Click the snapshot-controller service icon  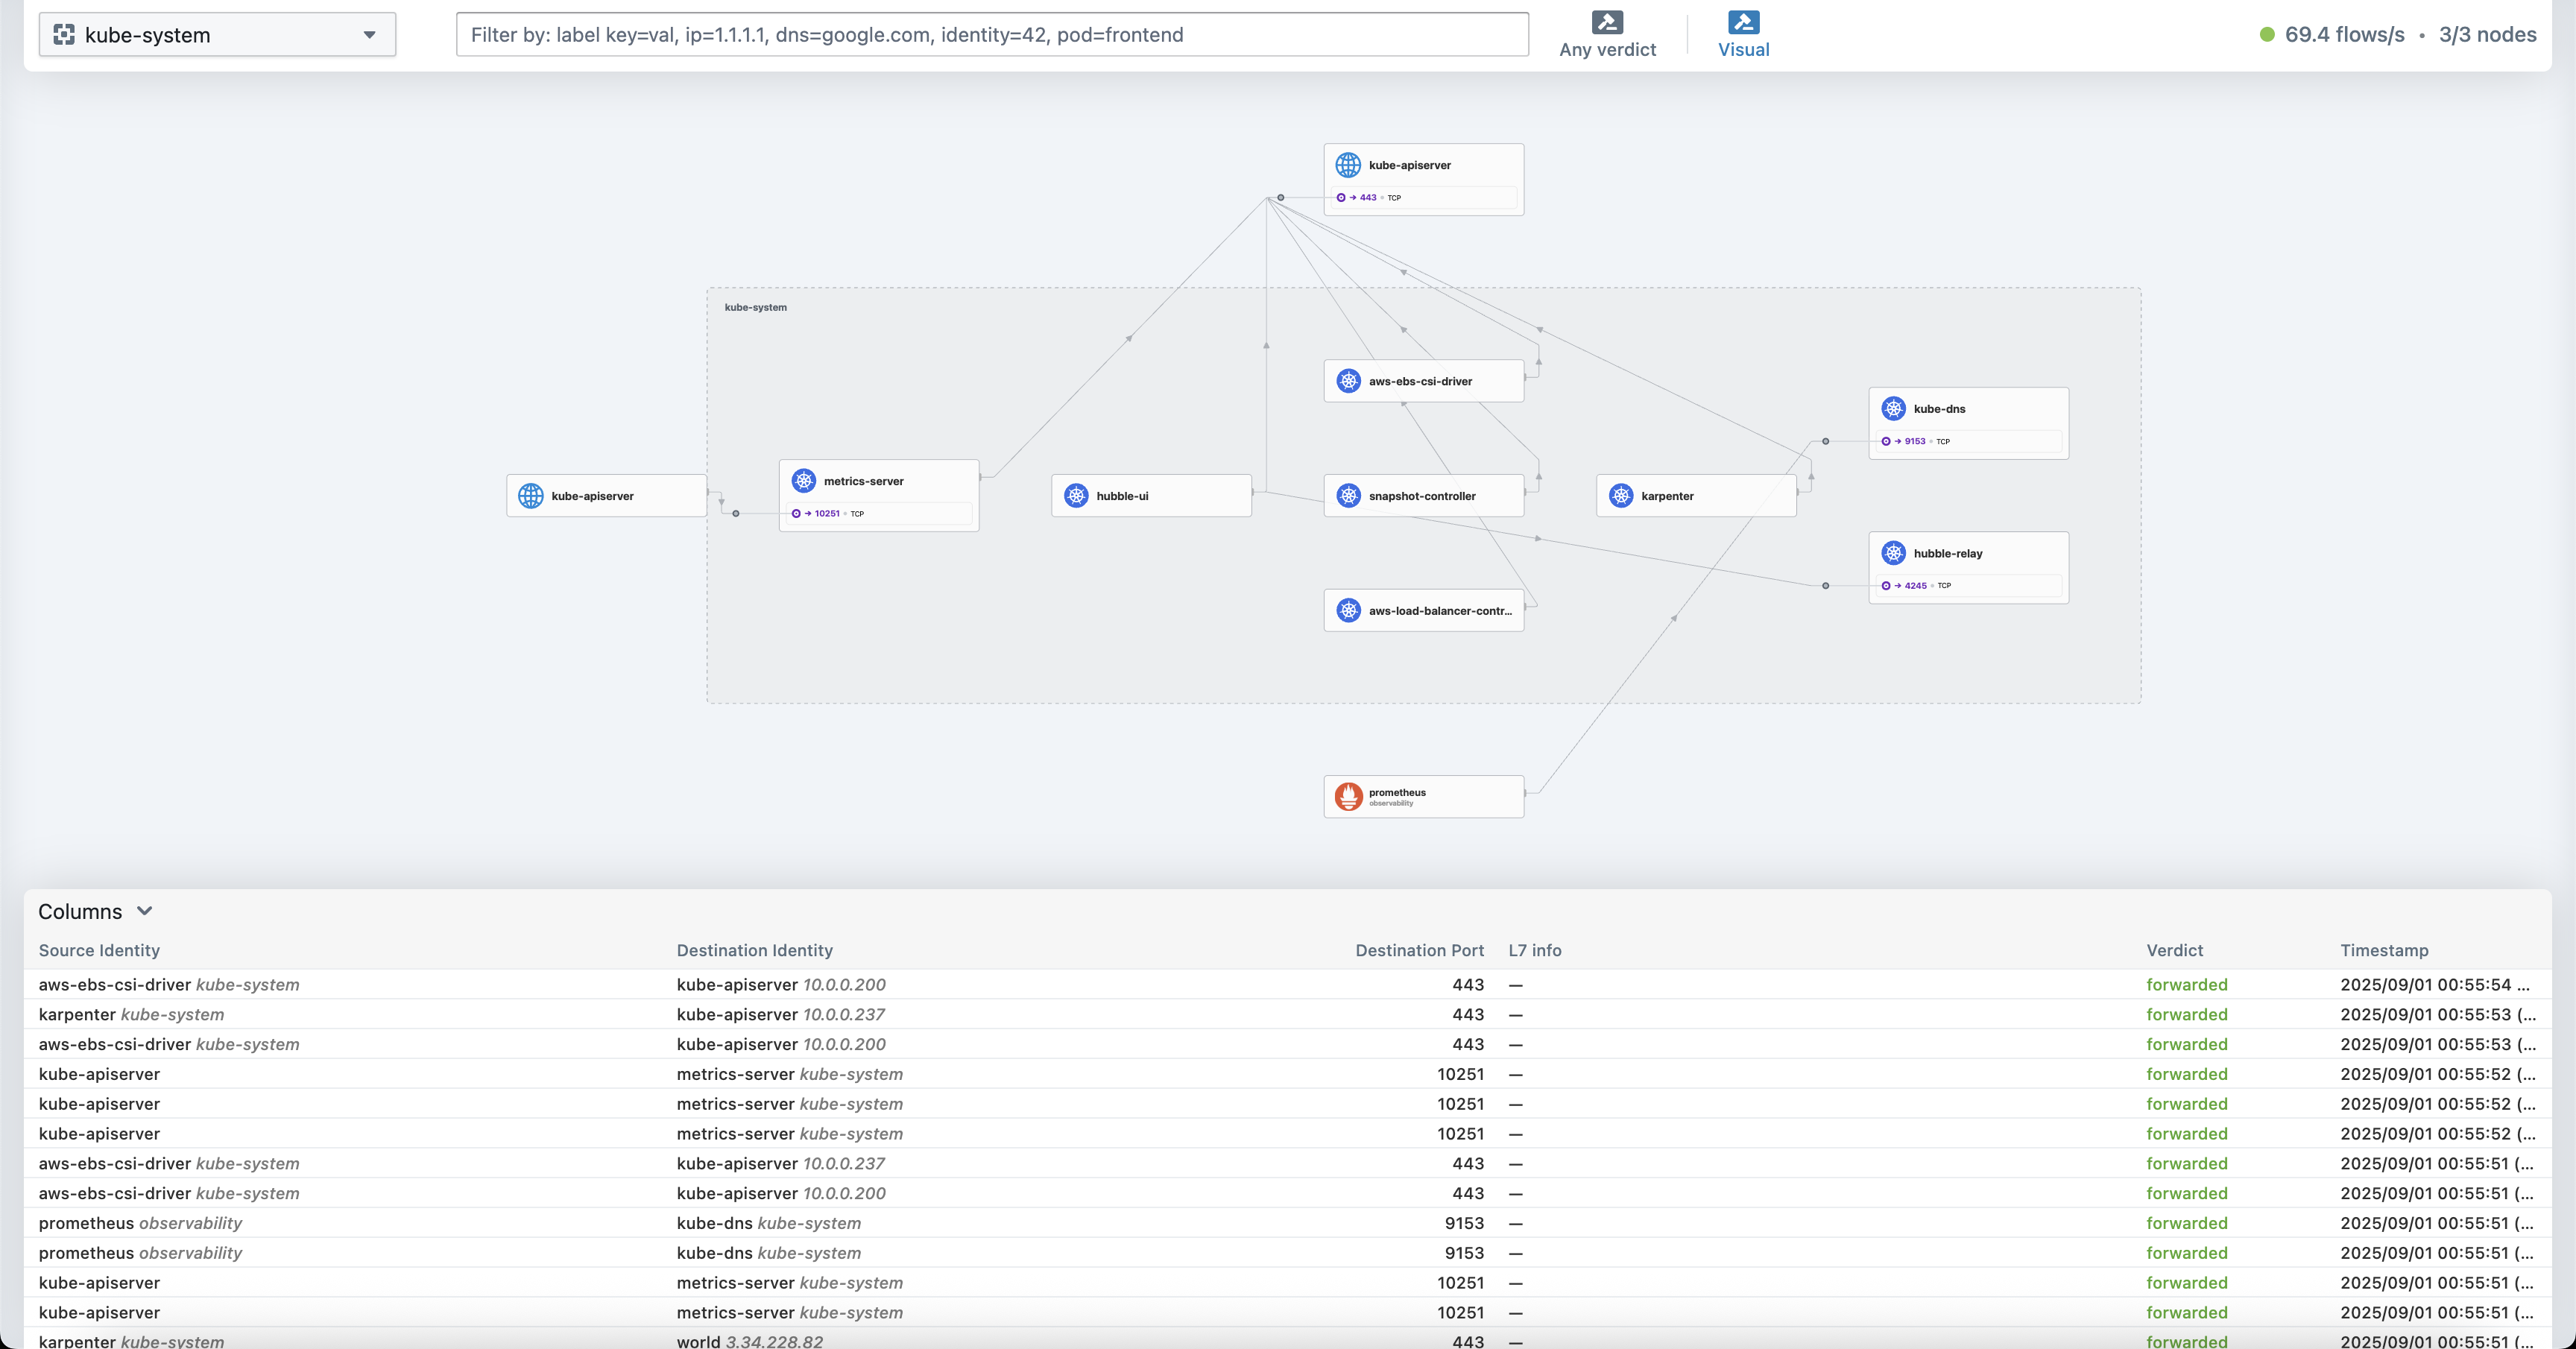click(x=1348, y=496)
